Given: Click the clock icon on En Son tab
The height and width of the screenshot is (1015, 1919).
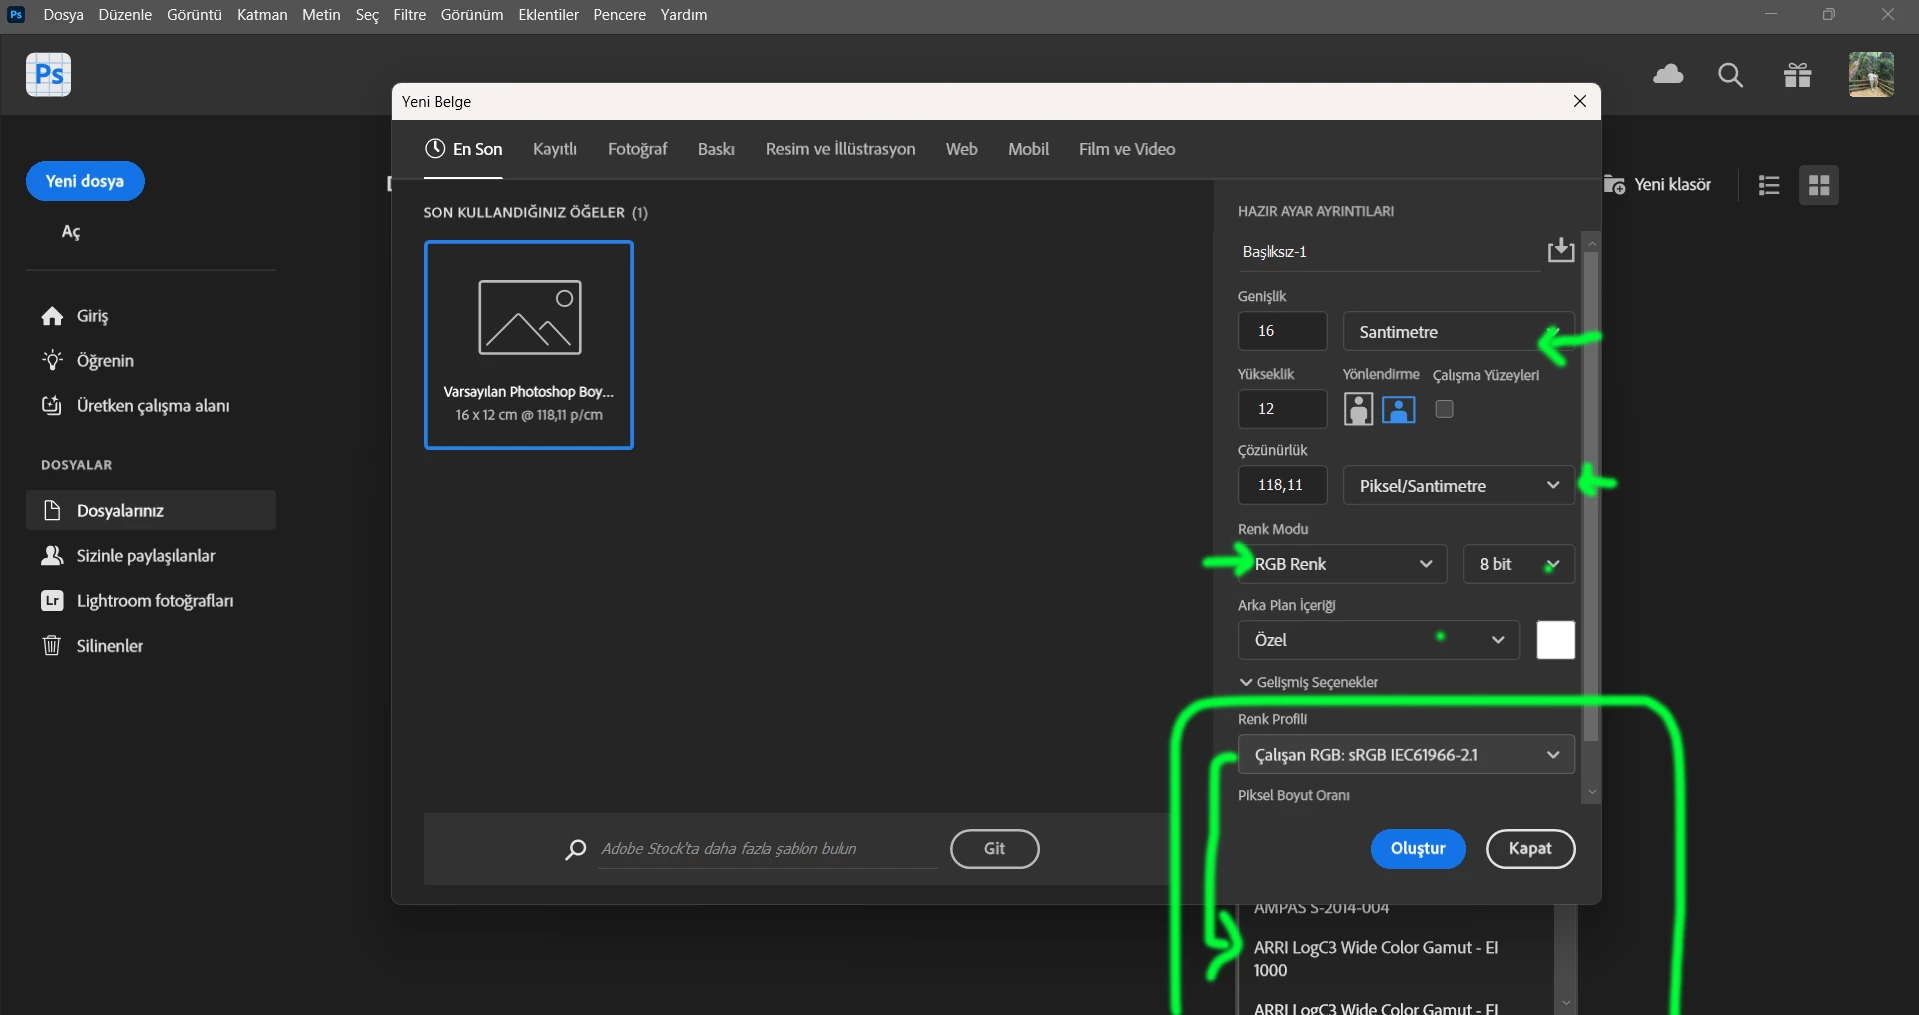Looking at the screenshot, I should click(x=435, y=149).
